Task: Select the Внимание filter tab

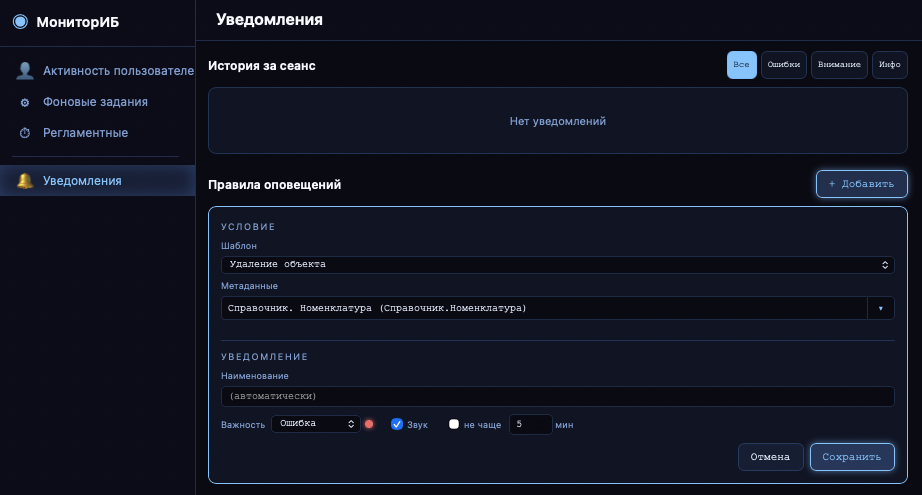Action: [x=839, y=65]
